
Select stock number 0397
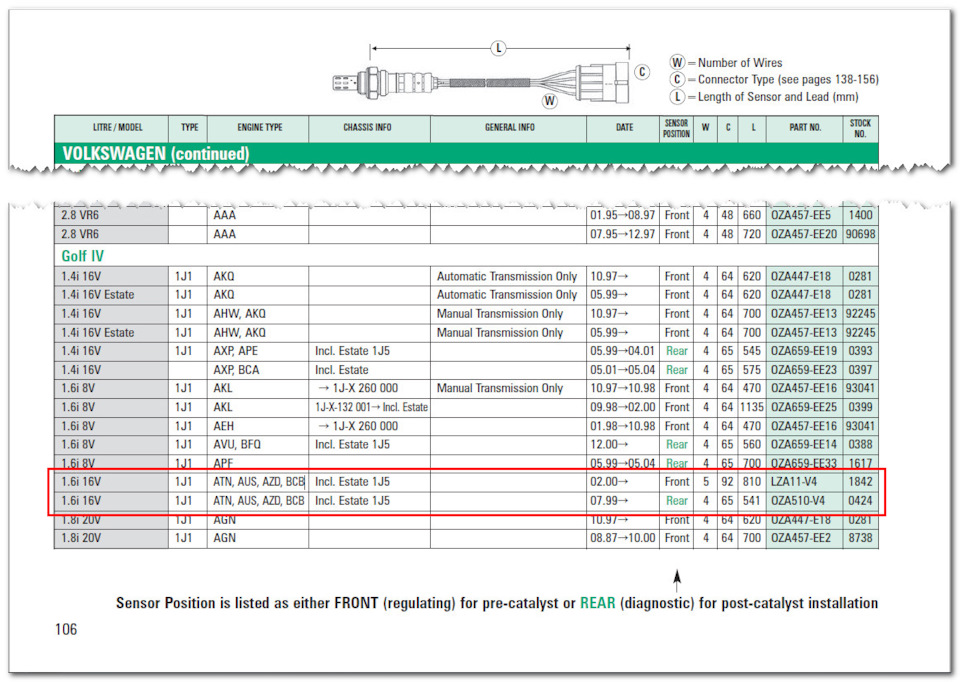[x=860, y=370]
